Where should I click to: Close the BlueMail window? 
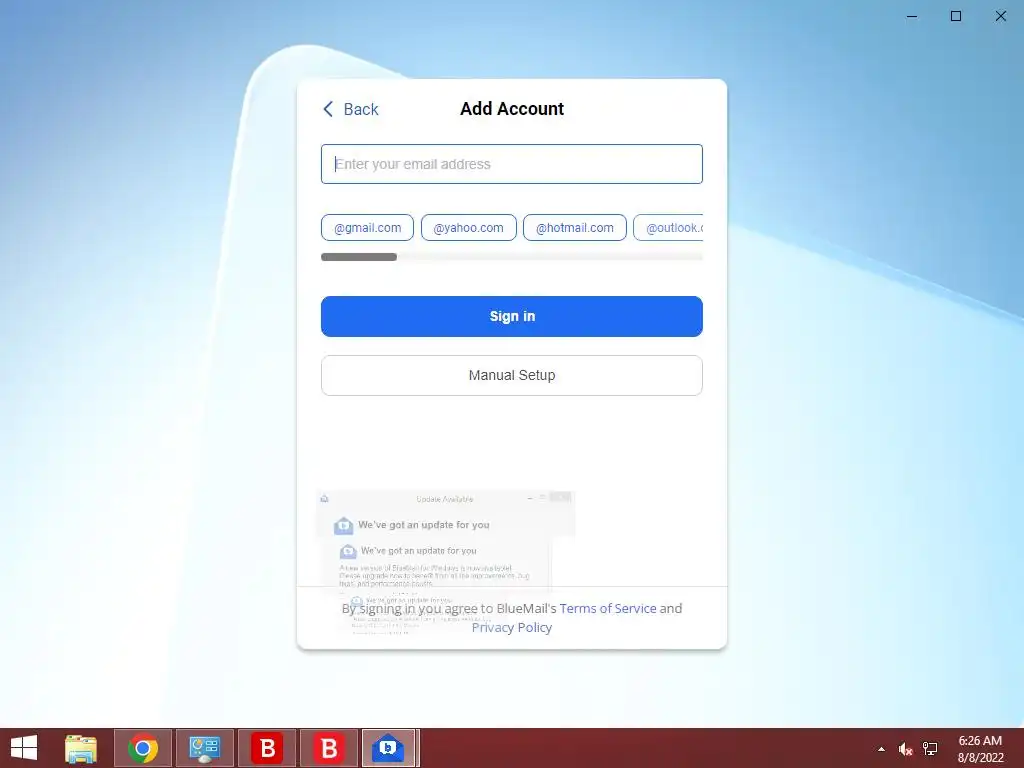pos(1000,16)
